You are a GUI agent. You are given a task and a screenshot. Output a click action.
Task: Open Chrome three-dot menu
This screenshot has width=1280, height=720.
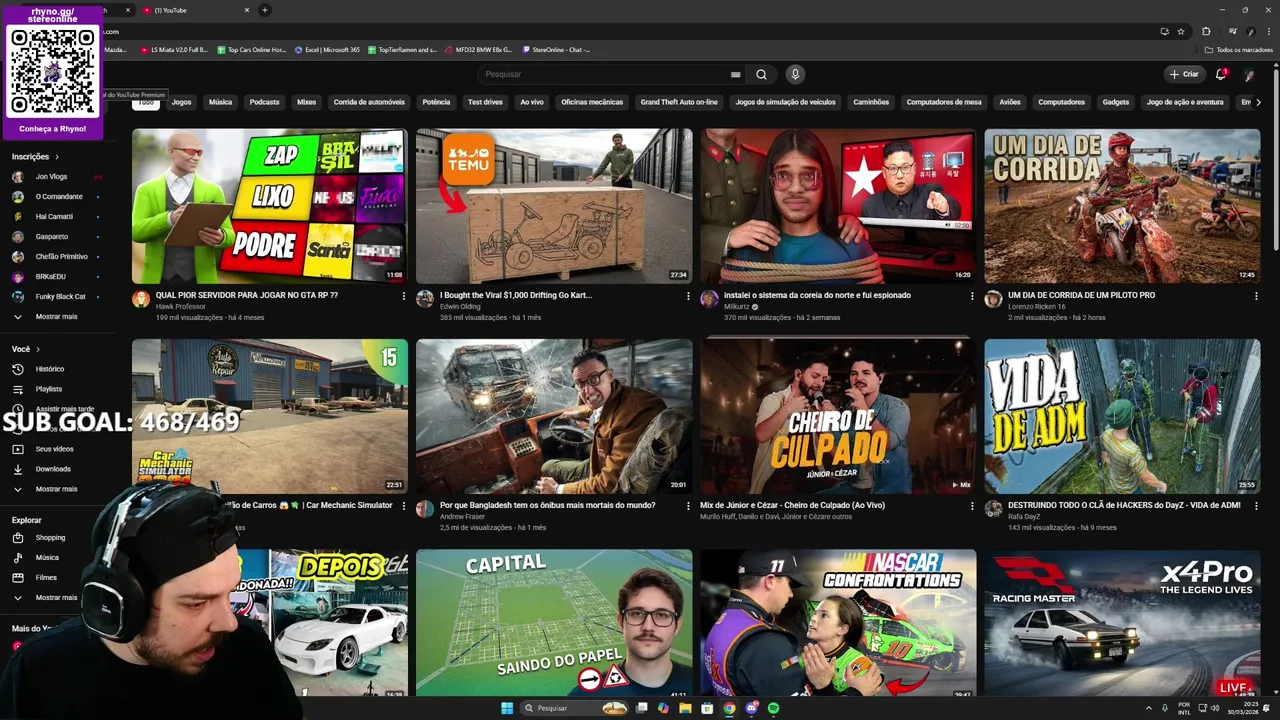1267,31
